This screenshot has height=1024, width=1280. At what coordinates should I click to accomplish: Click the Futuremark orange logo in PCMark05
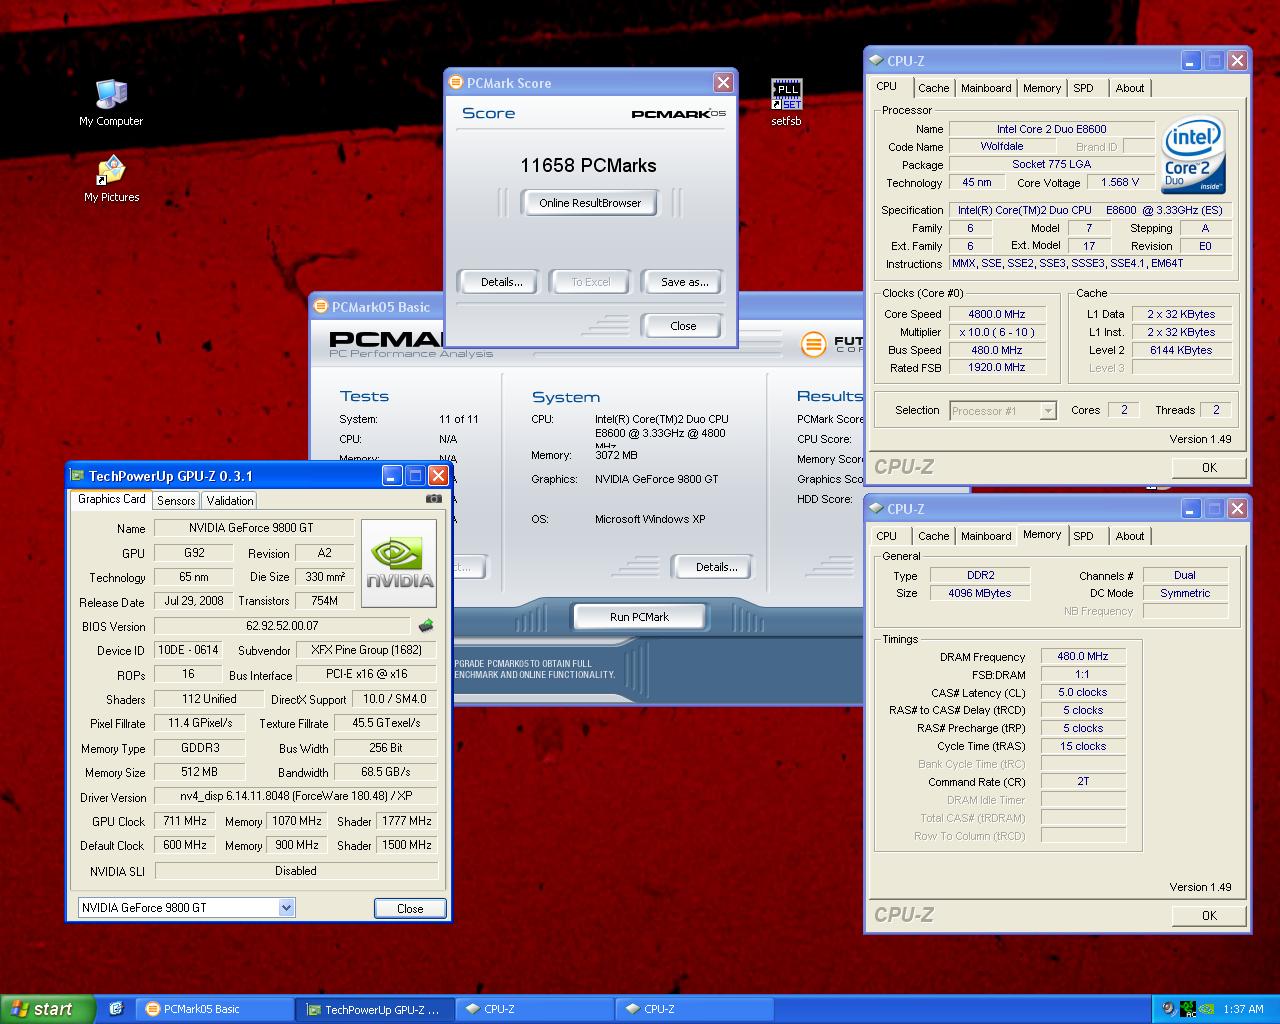point(815,344)
